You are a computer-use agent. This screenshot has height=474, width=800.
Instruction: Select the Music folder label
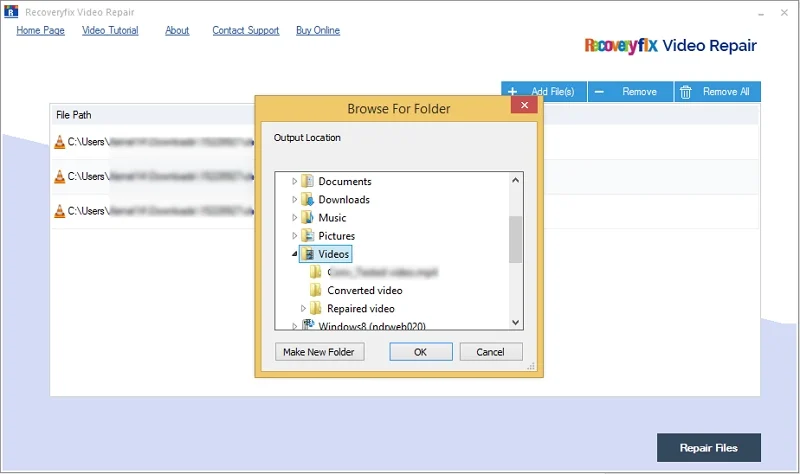pyautogui.click(x=332, y=217)
